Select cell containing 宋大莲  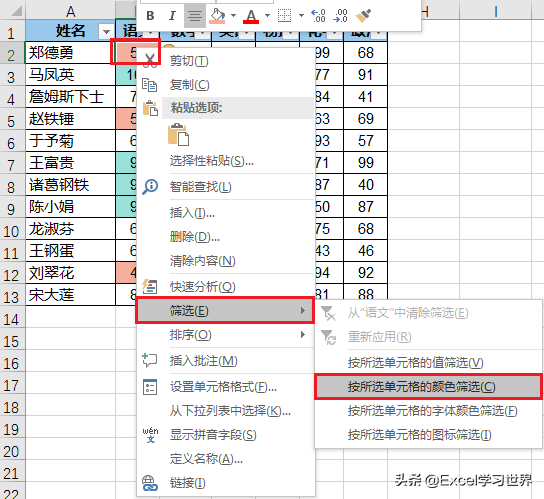(70, 295)
